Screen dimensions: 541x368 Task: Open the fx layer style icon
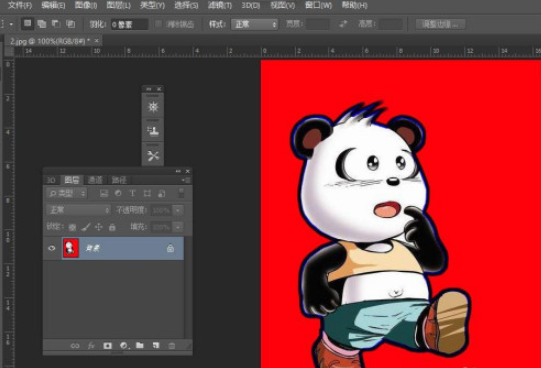[91, 345]
